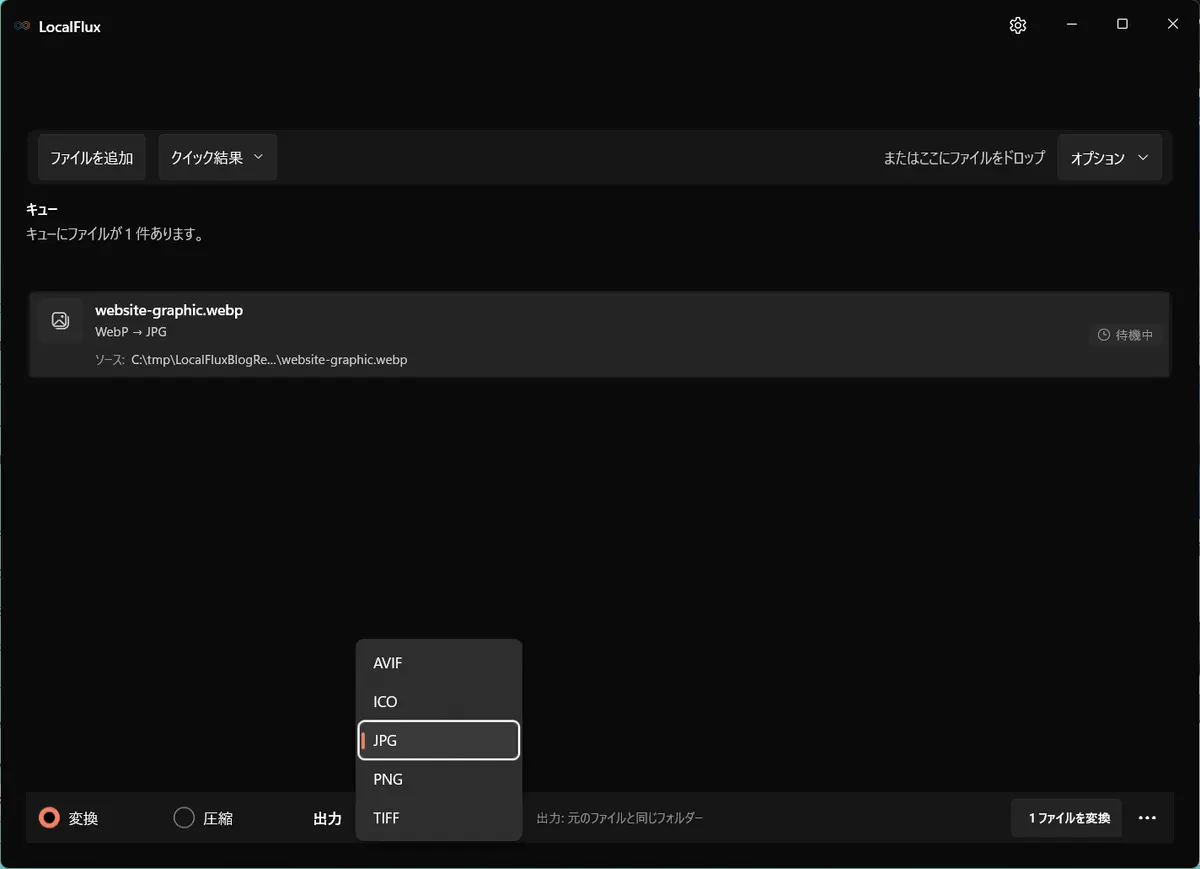Click the キューにファイルが 1 件あります。 message
The width and height of the screenshot is (1200, 869).
point(115,235)
